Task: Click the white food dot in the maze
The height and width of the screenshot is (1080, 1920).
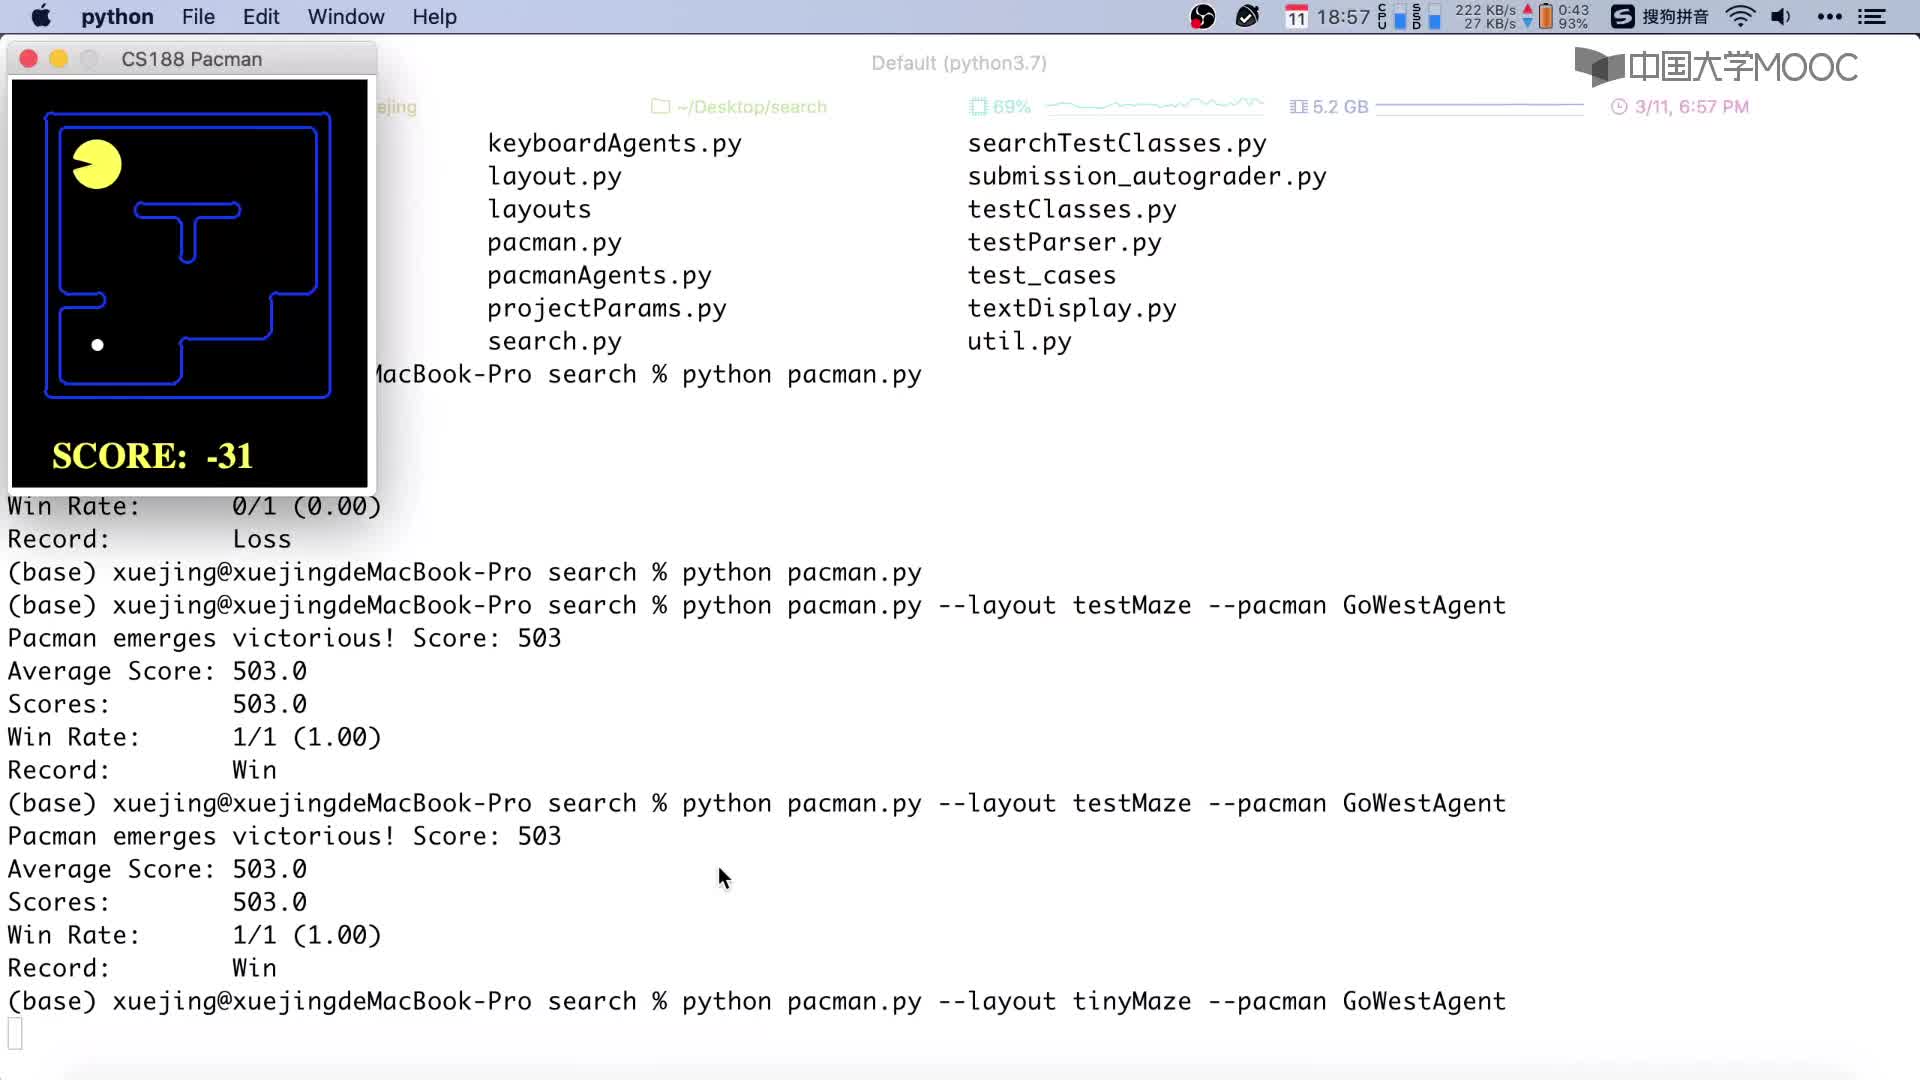Action: coord(97,345)
